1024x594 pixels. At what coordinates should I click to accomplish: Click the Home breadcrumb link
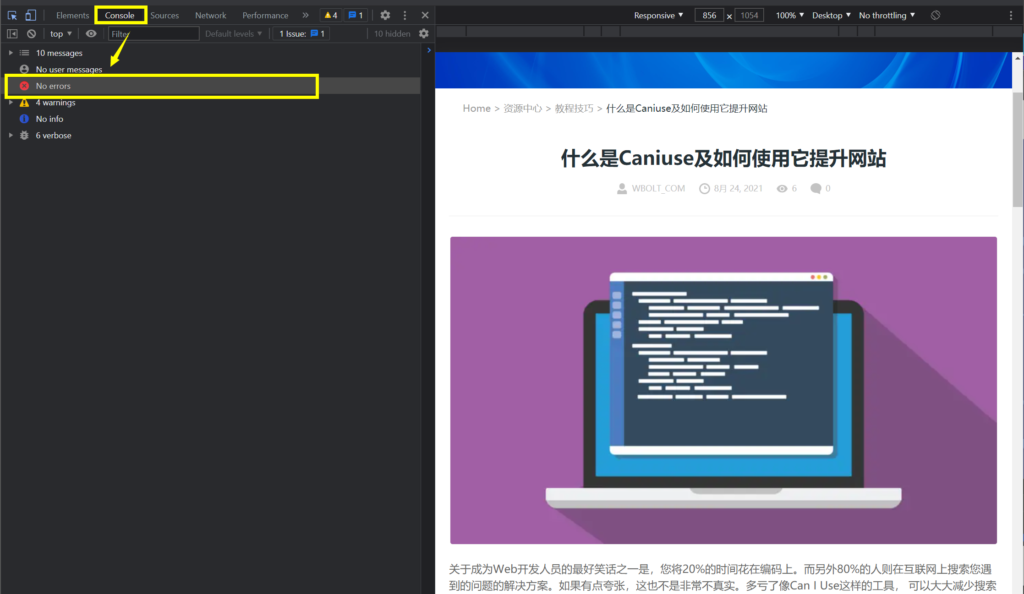(476, 108)
